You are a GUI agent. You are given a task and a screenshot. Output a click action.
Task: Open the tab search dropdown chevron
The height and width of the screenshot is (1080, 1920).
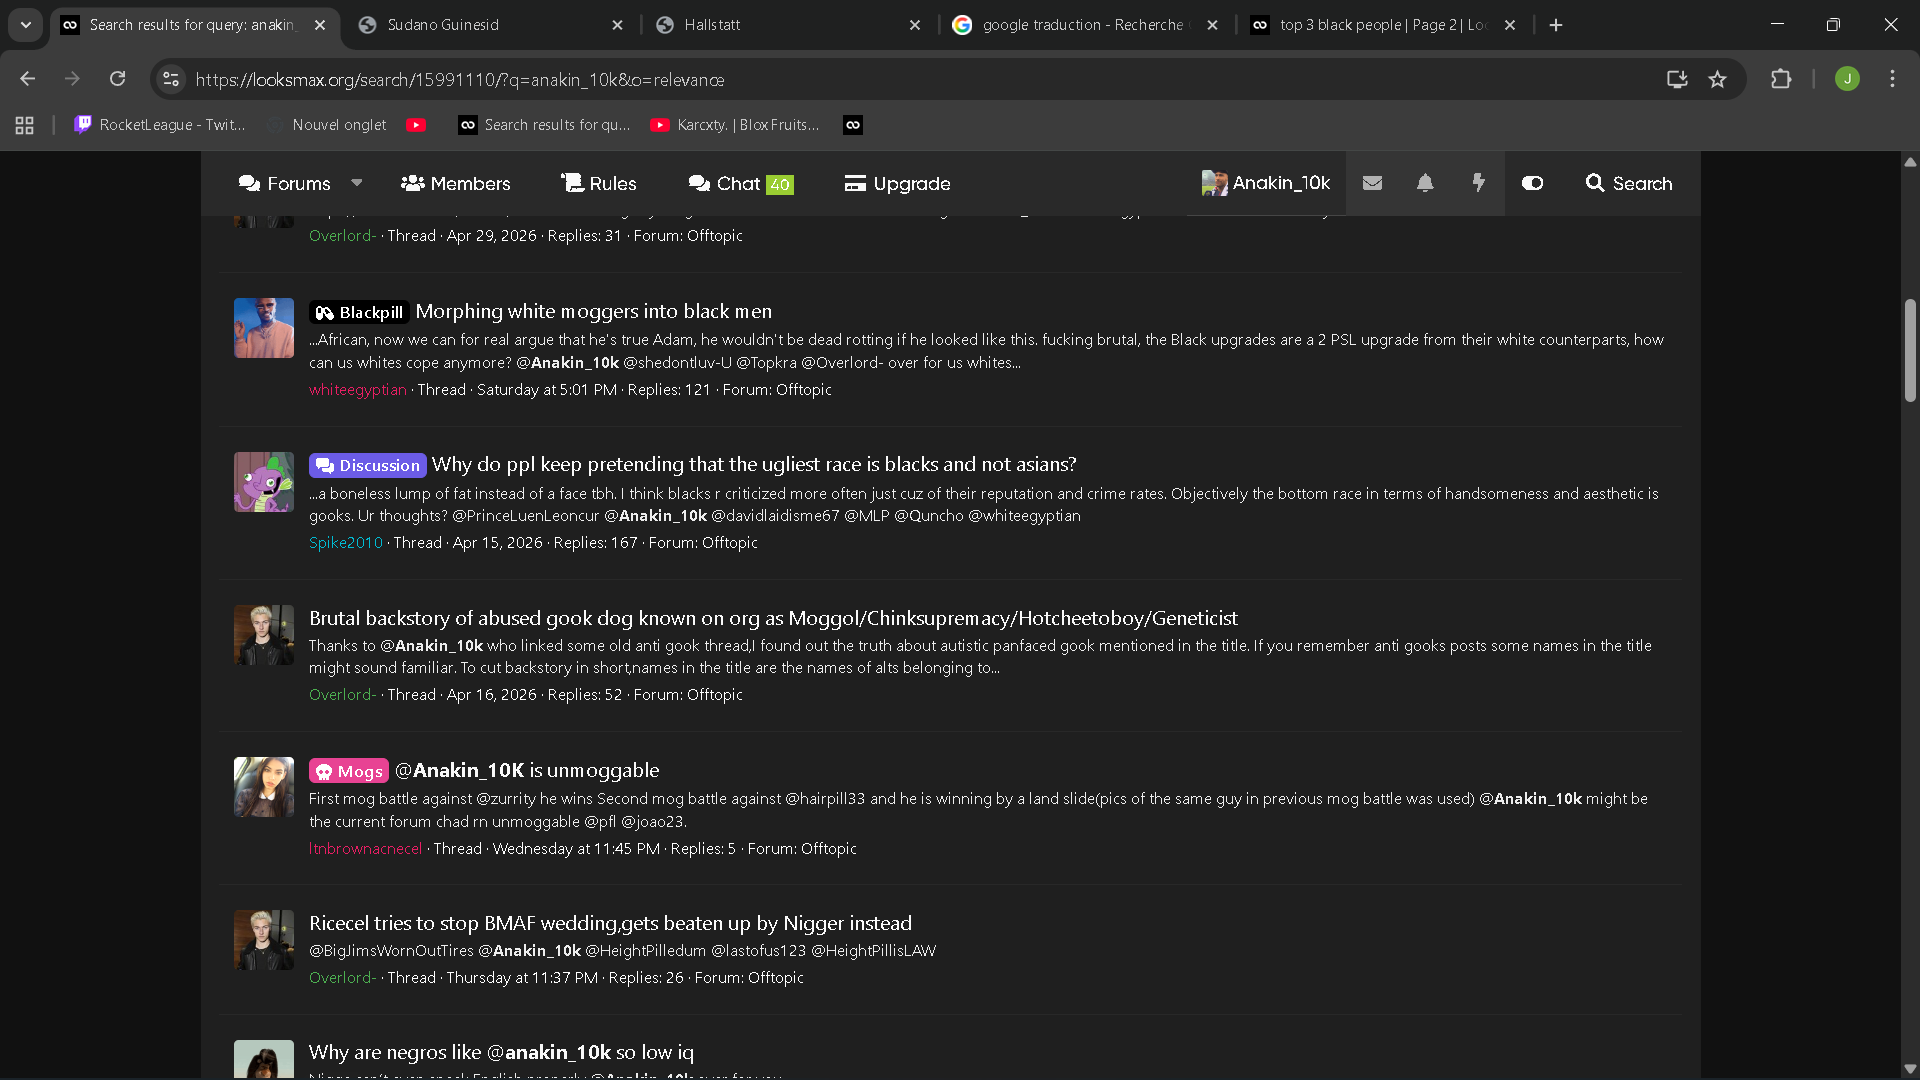tap(26, 25)
